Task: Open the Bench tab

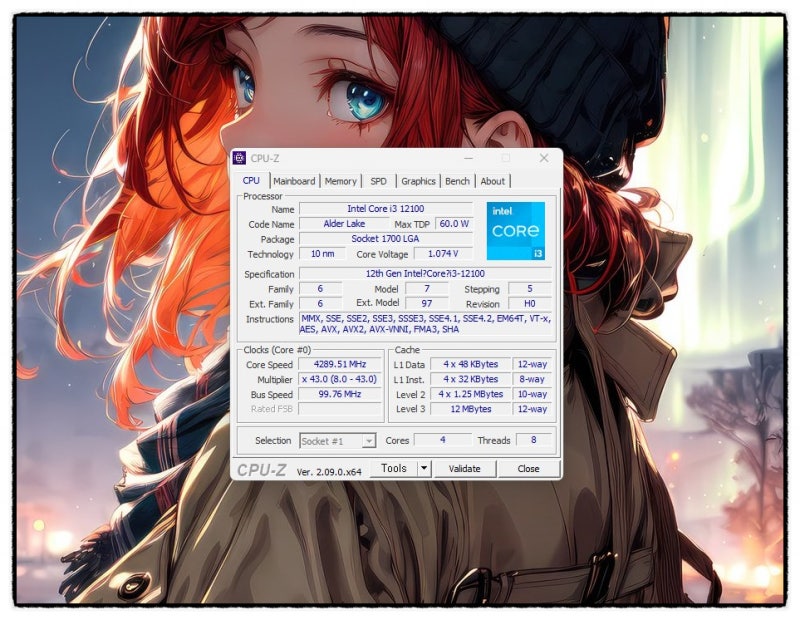Action: click(457, 181)
